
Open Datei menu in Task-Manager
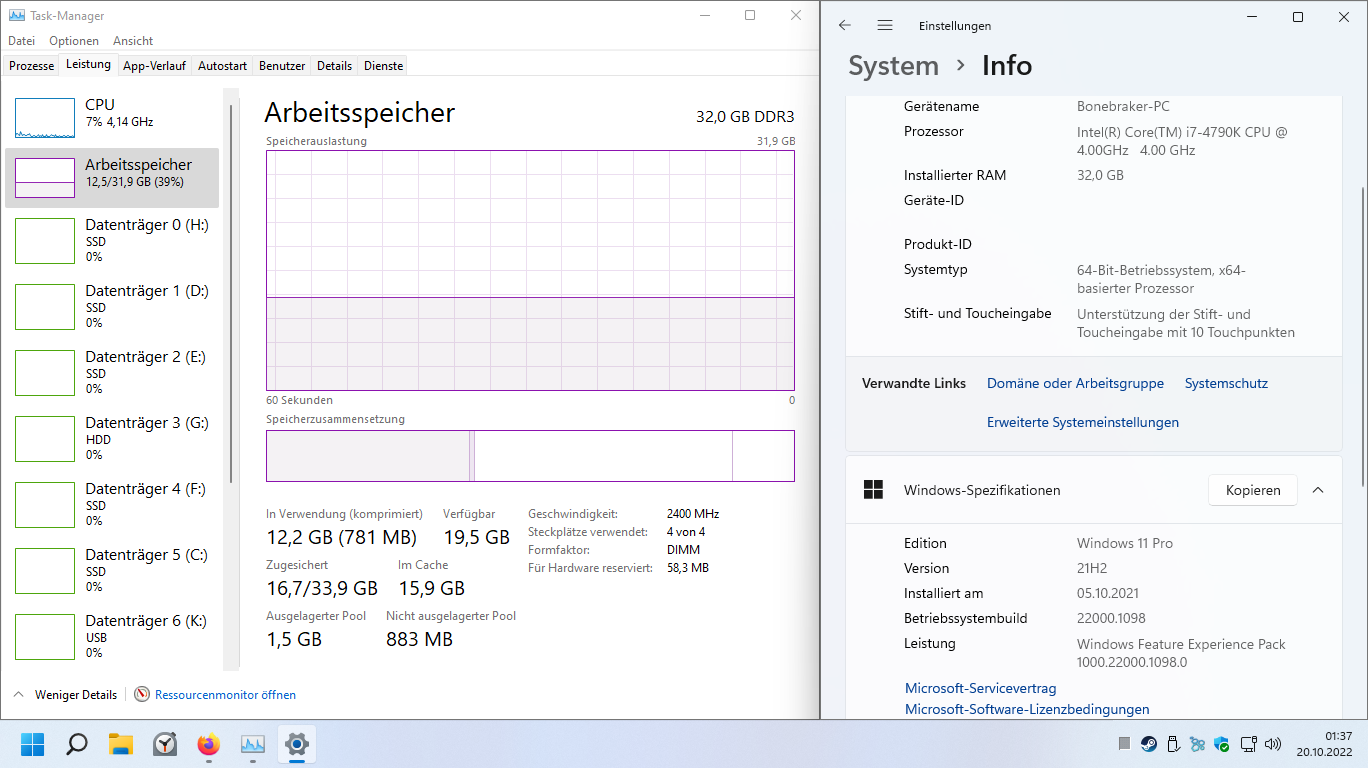click(x=21, y=41)
